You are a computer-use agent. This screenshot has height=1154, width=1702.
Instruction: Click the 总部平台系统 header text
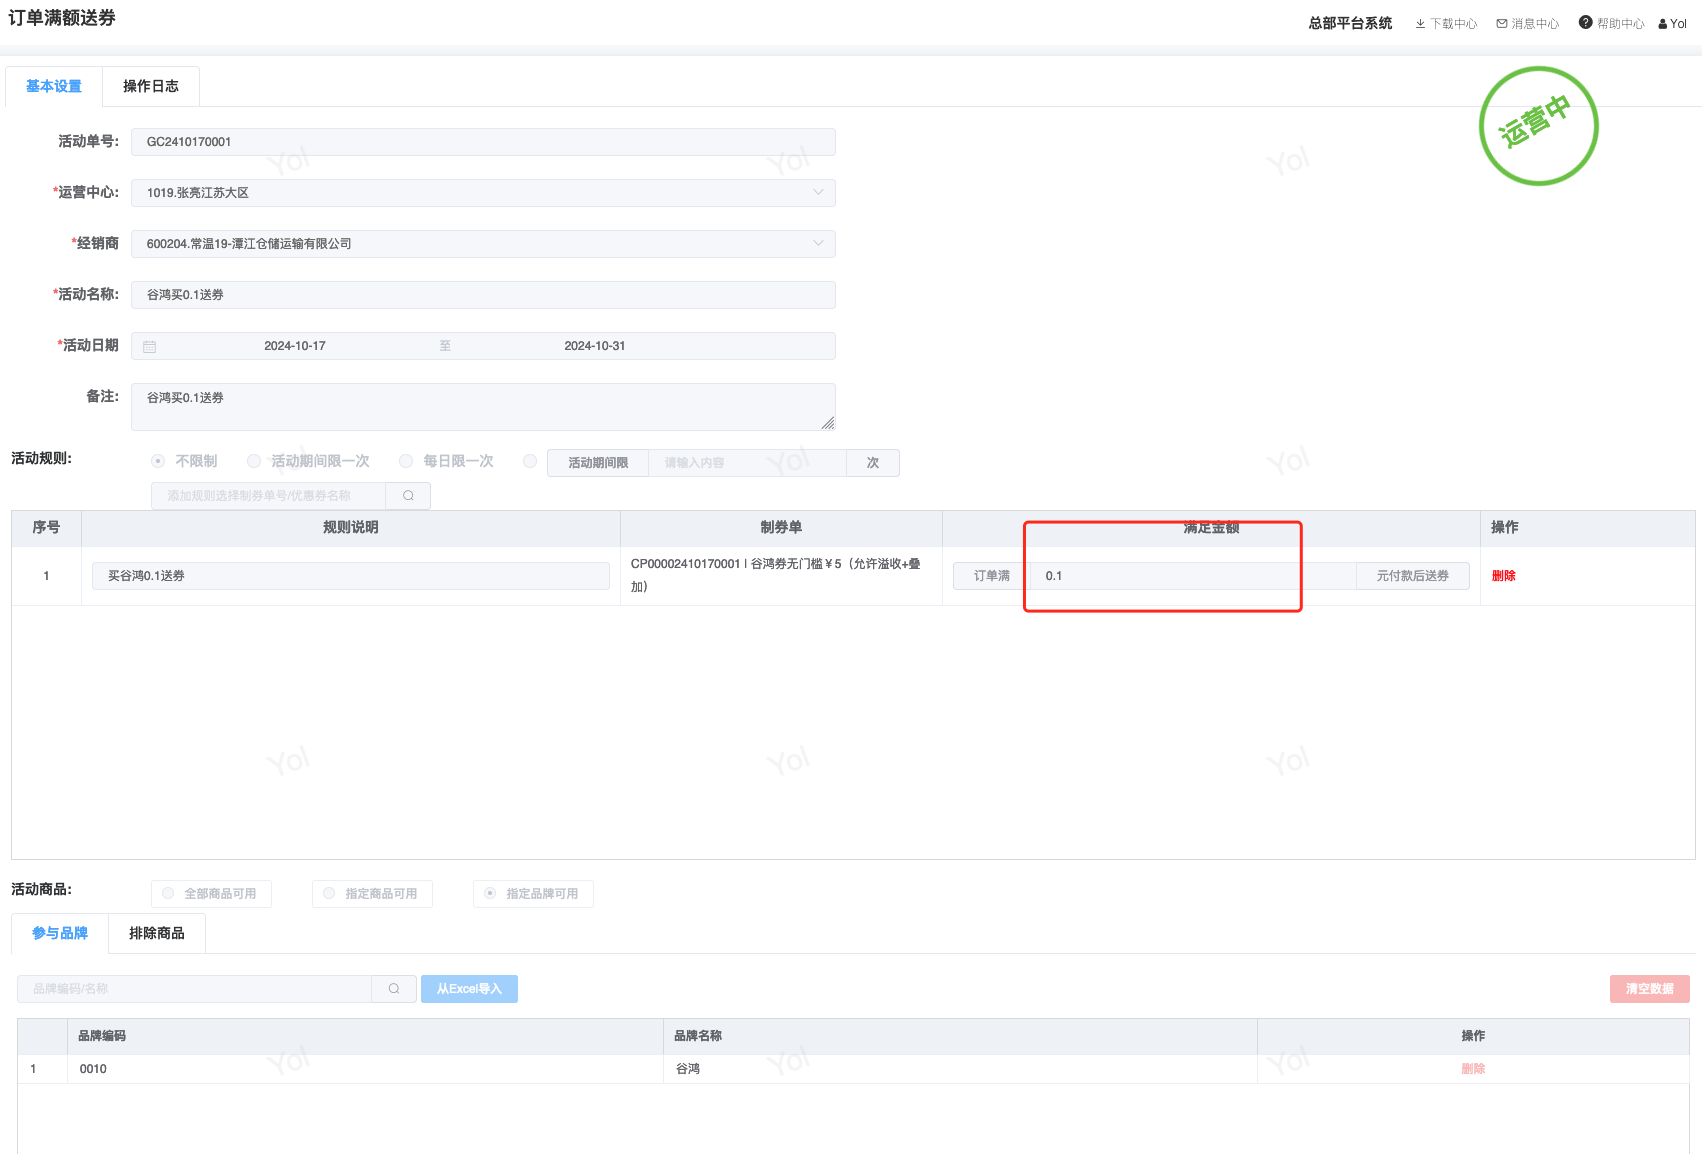(1350, 23)
